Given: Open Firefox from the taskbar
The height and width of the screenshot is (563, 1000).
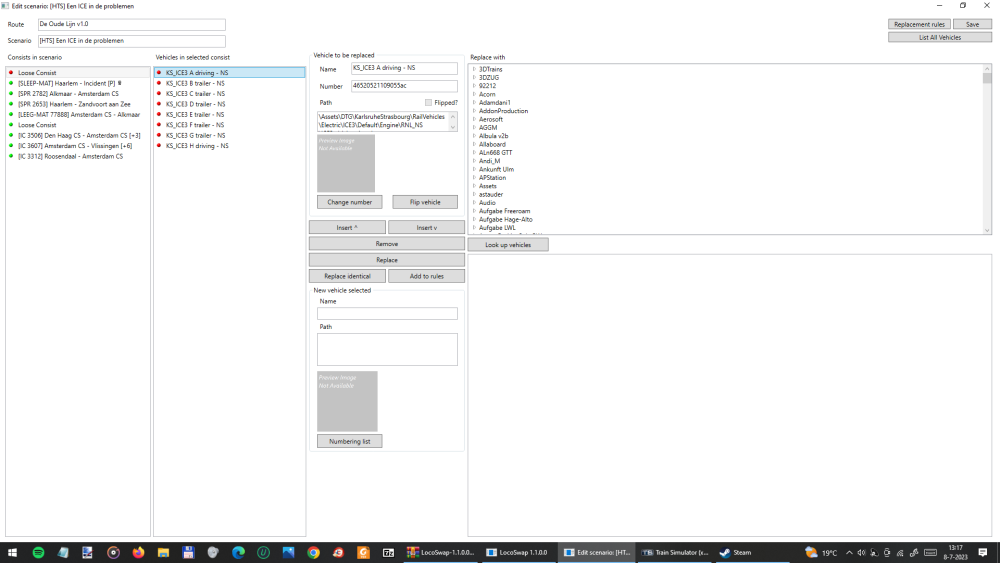Looking at the screenshot, I should (x=138, y=552).
